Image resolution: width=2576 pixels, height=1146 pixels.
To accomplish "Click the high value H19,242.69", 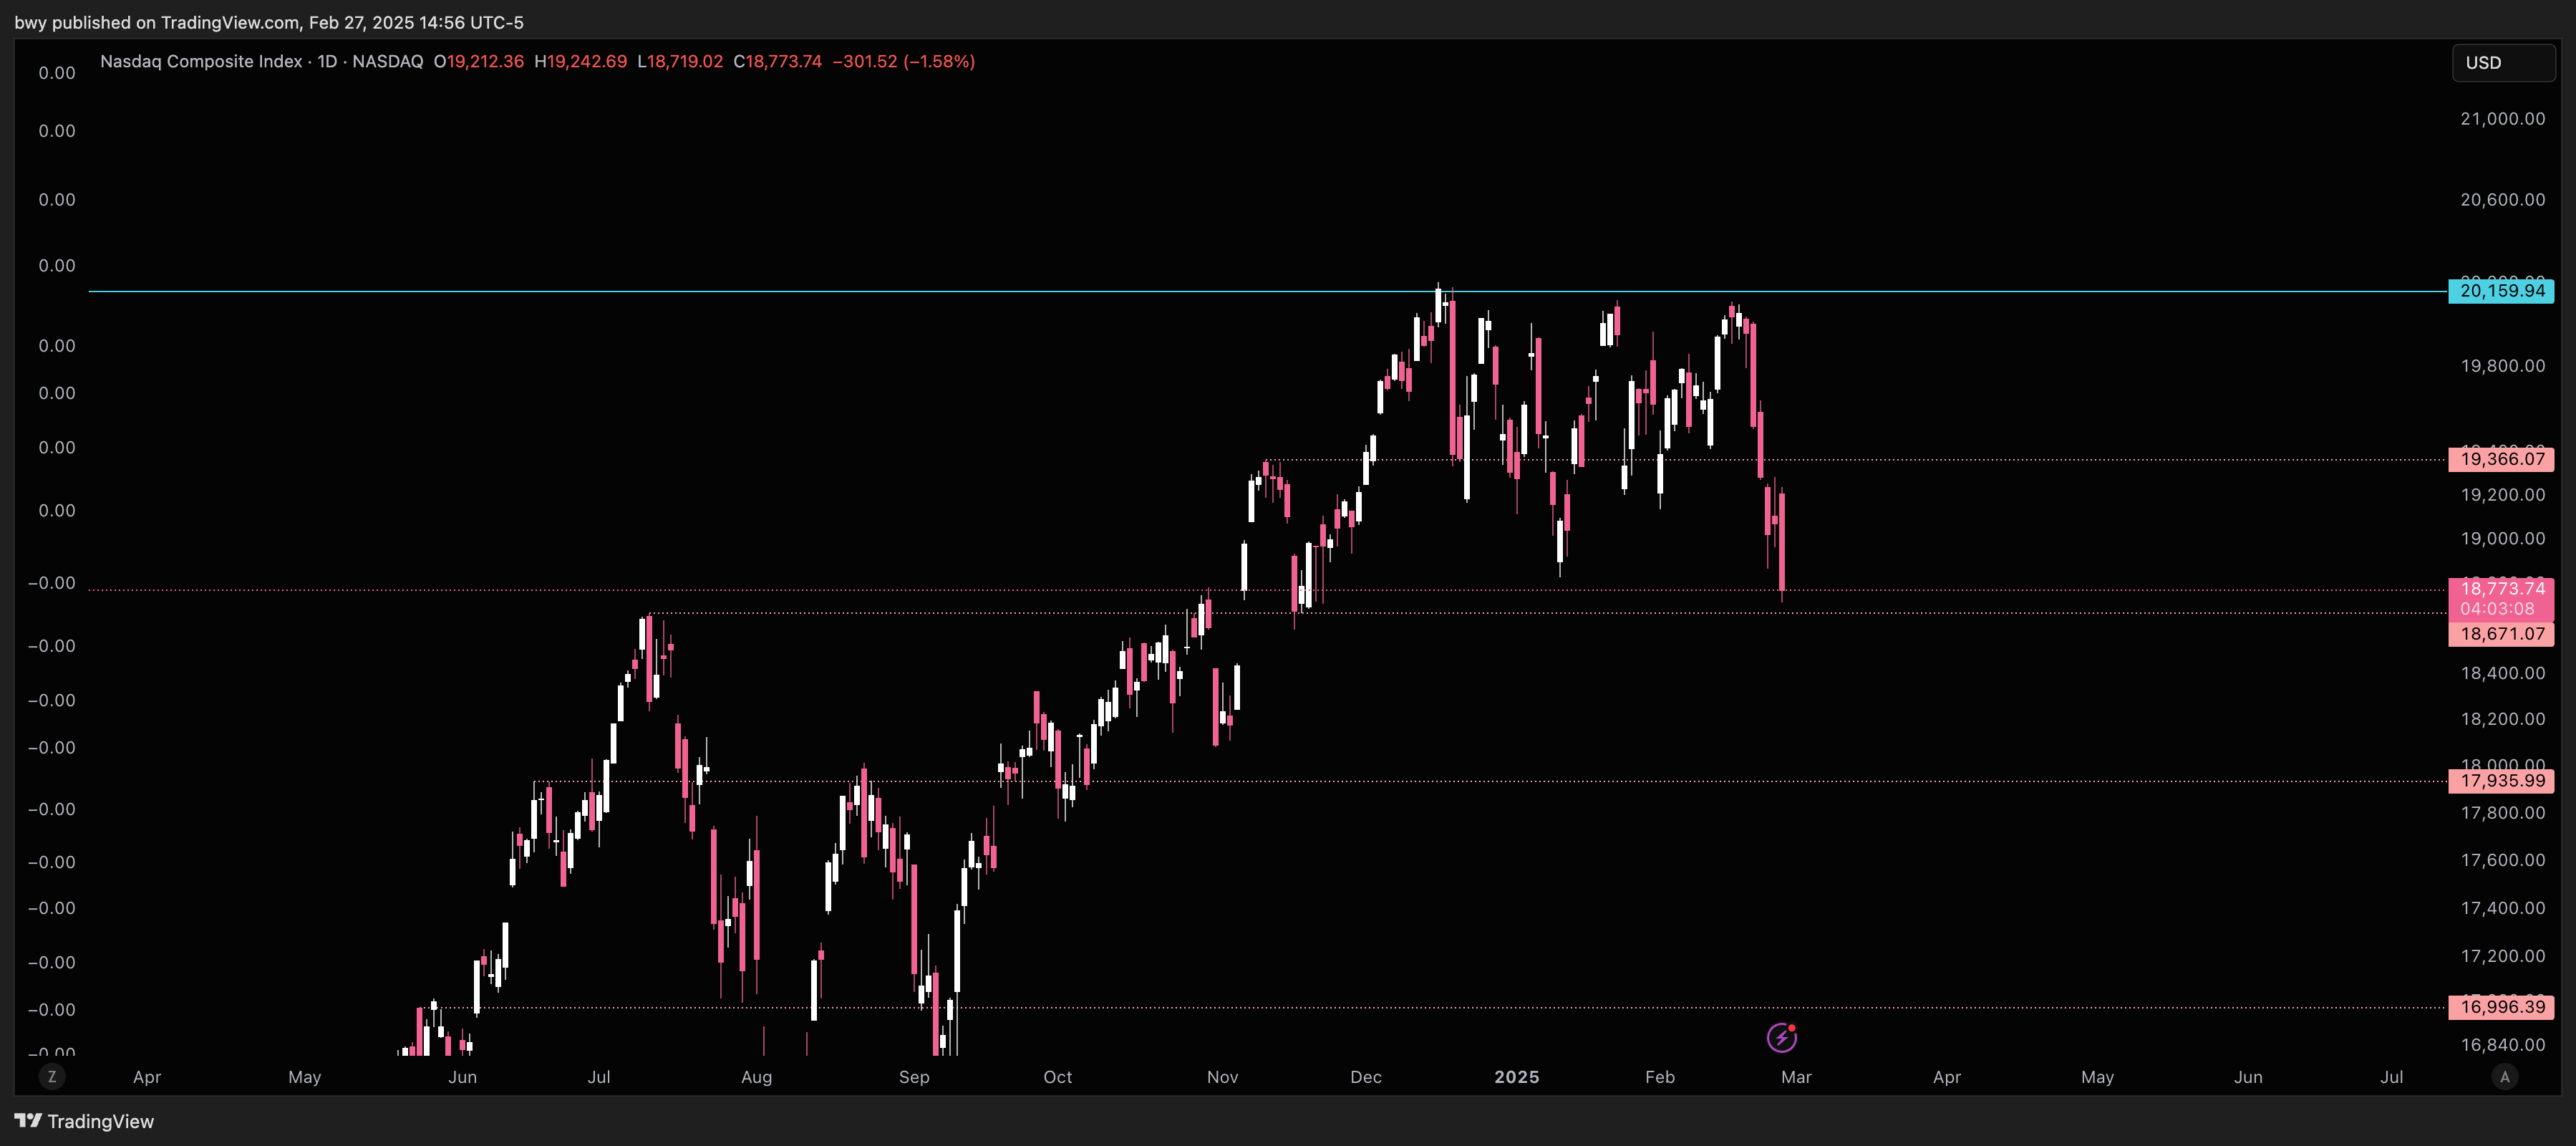I will tap(580, 61).
